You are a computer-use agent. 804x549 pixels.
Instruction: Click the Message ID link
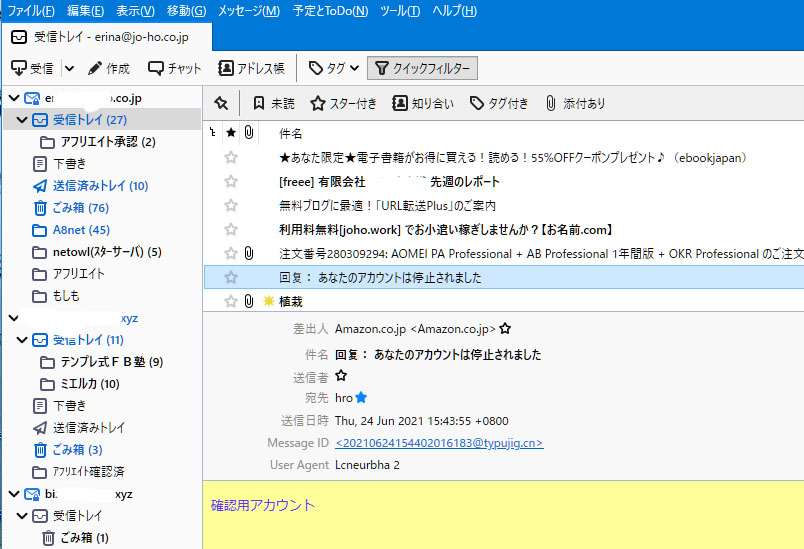tap(439, 443)
